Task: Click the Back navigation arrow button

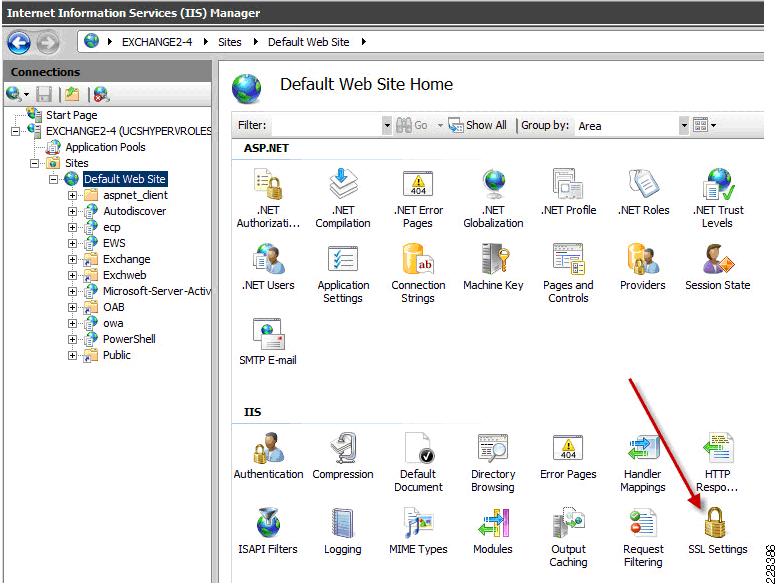Action: pos(19,43)
